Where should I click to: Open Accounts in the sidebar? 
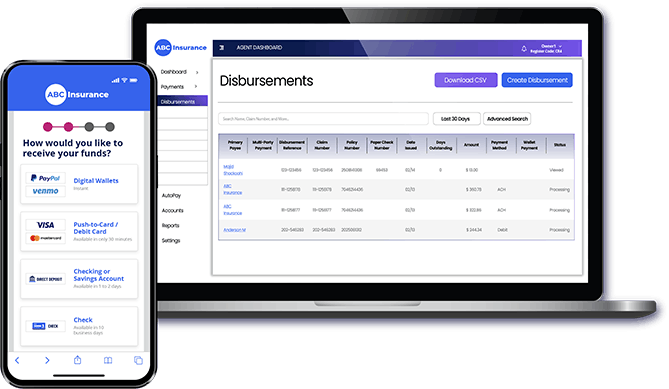click(x=172, y=210)
